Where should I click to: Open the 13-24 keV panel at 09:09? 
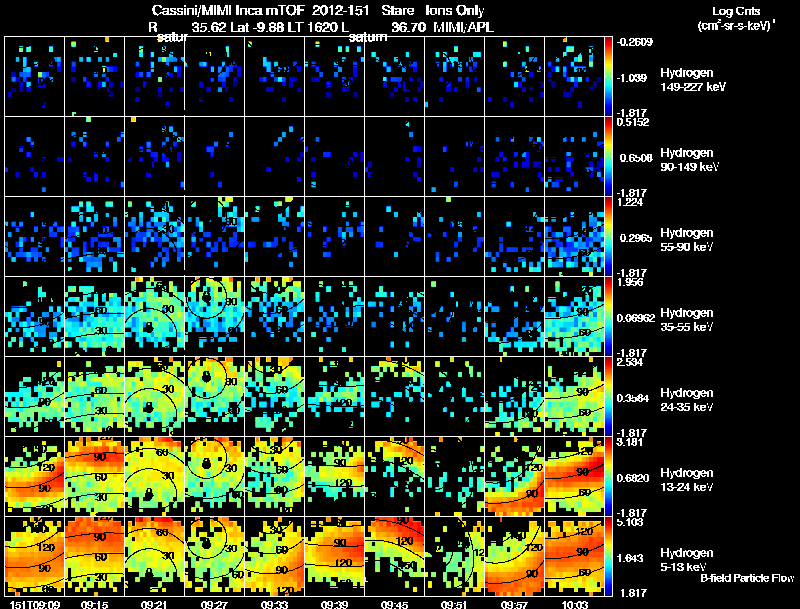click(x=34, y=477)
